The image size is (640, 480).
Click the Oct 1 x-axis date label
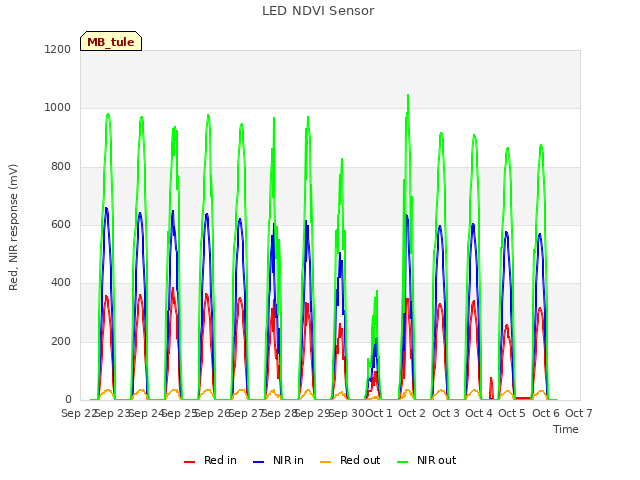(378, 413)
